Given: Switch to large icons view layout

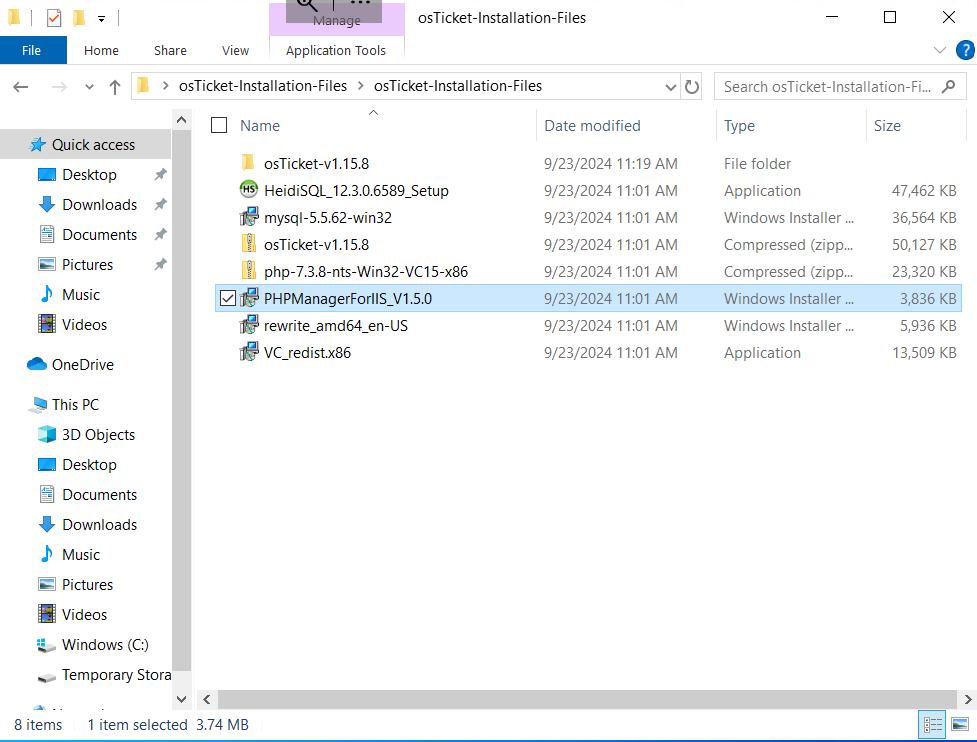Looking at the screenshot, I should click(960, 725).
